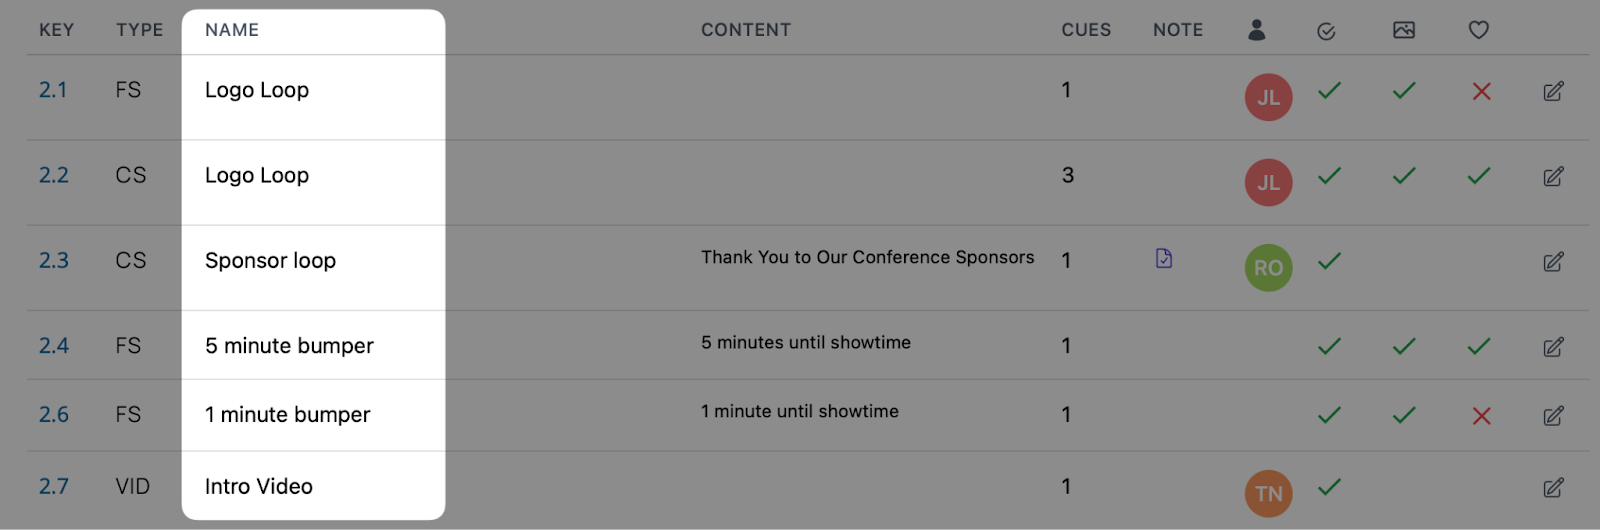1600x530 pixels.
Task: Click the JL avatar in row 2.1
Action: [1268, 97]
